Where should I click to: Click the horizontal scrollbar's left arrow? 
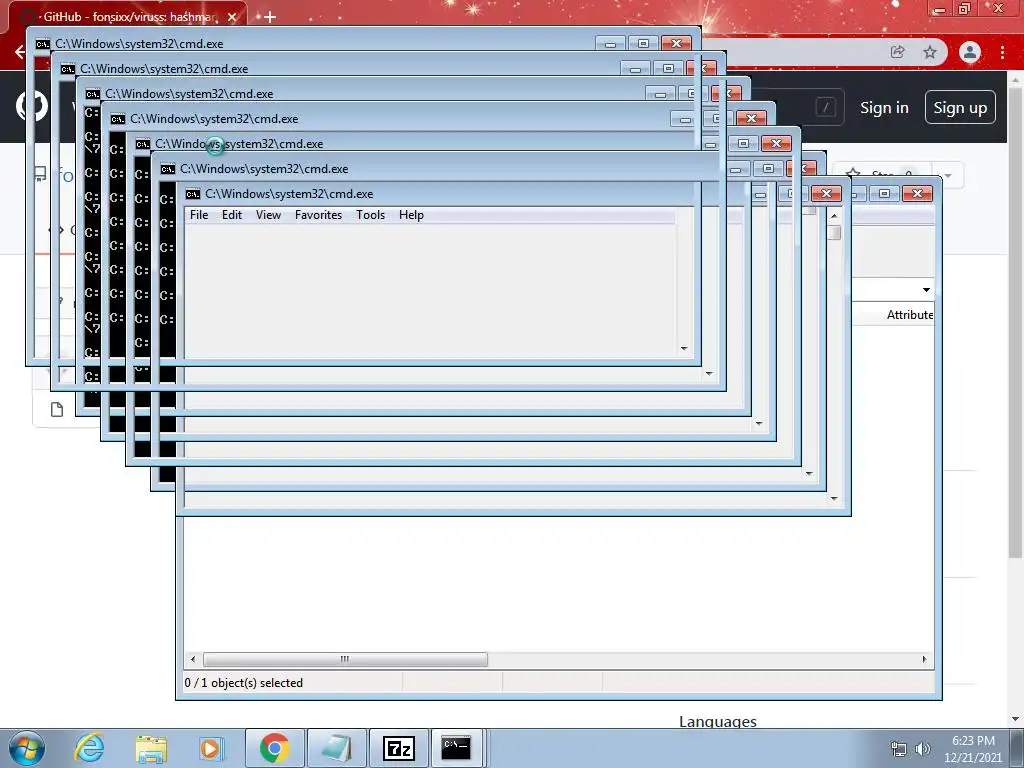(192, 659)
